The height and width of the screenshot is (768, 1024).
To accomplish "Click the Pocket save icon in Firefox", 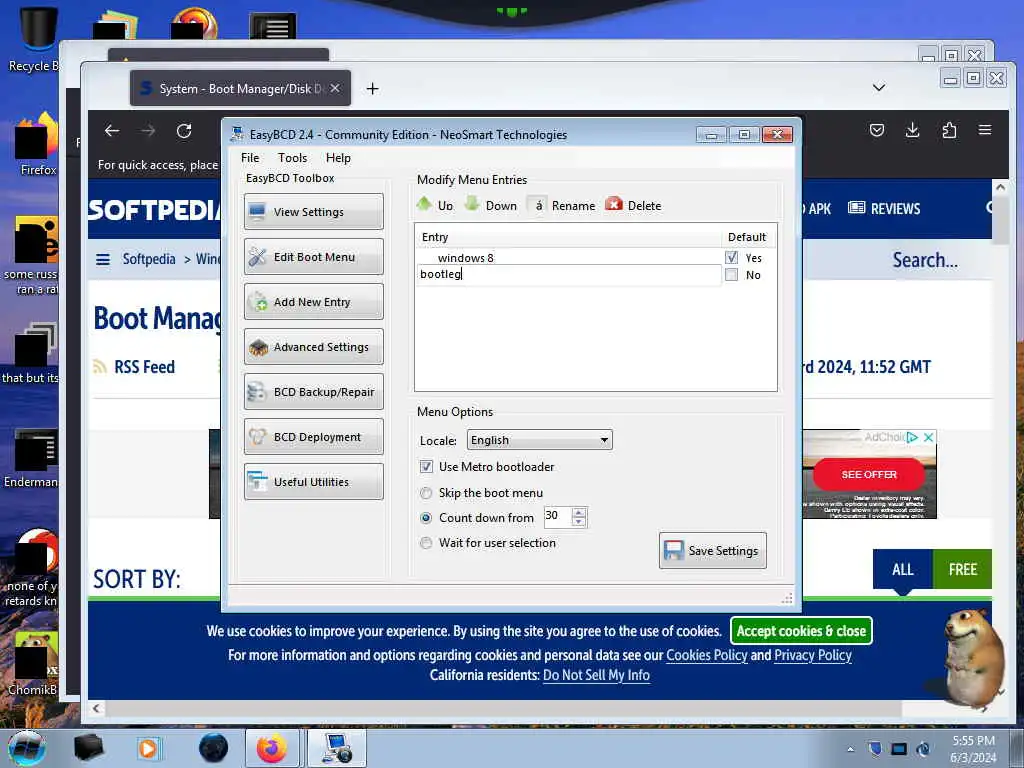I will 877,130.
